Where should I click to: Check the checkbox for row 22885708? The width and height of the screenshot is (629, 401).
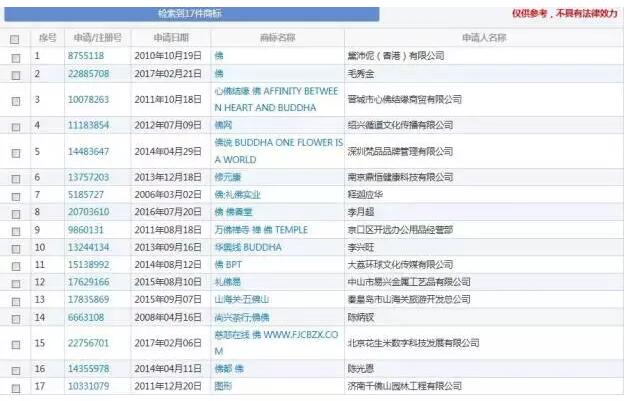pyautogui.click(x=16, y=75)
